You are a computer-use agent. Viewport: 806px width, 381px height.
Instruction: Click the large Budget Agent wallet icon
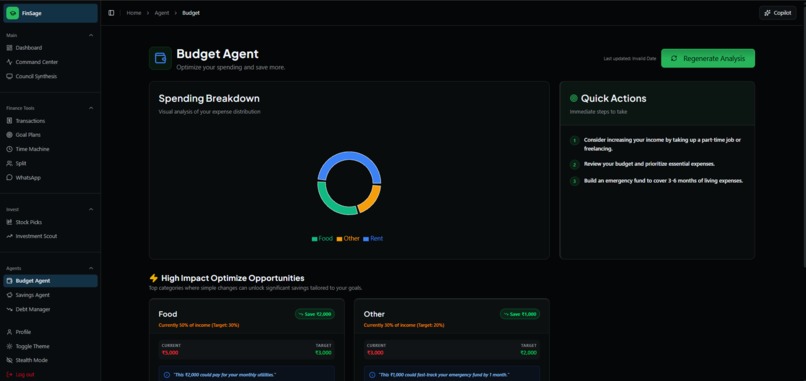160,58
